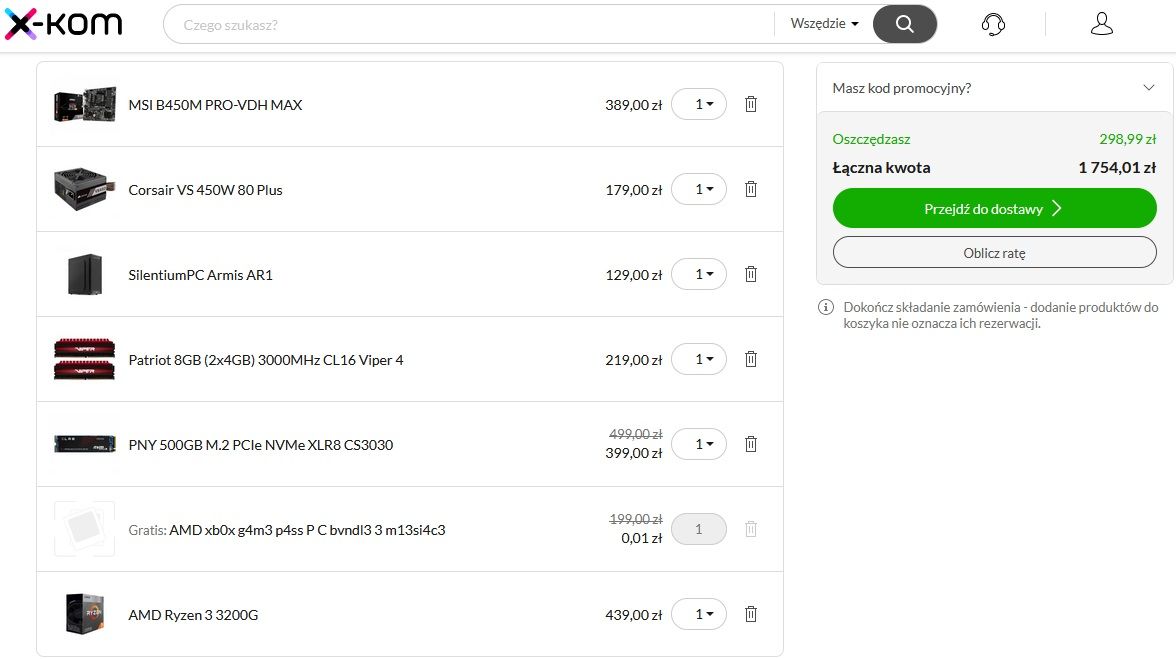This screenshot has width=1176, height=659.
Task: Click the info icon near reservation notice
Action: (826, 307)
